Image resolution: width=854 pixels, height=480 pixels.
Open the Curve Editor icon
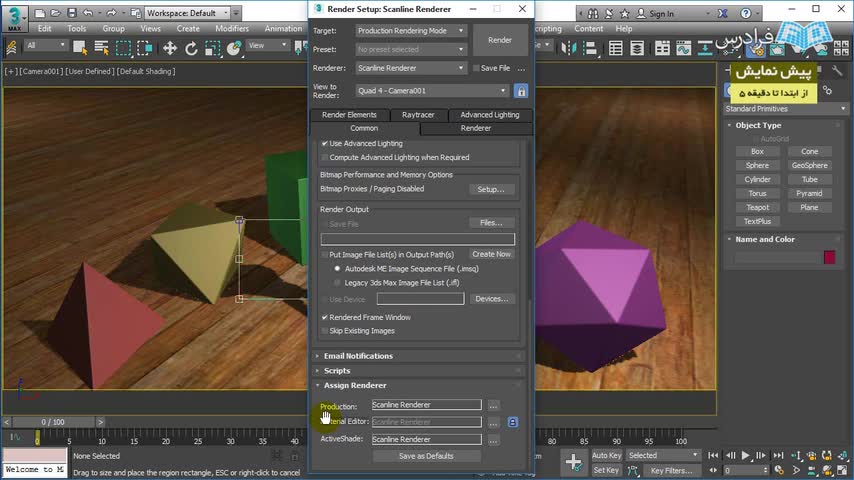pyautogui.click(x=684, y=48)
